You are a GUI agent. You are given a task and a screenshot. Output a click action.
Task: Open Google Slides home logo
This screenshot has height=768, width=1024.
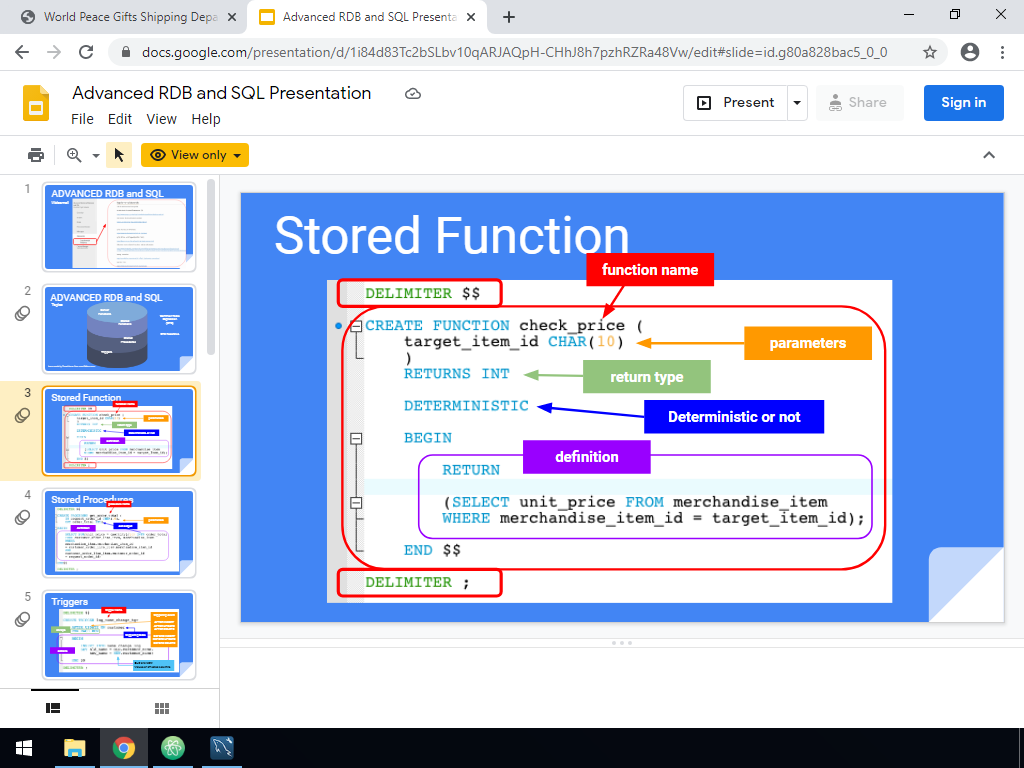[x=36, y=104]
